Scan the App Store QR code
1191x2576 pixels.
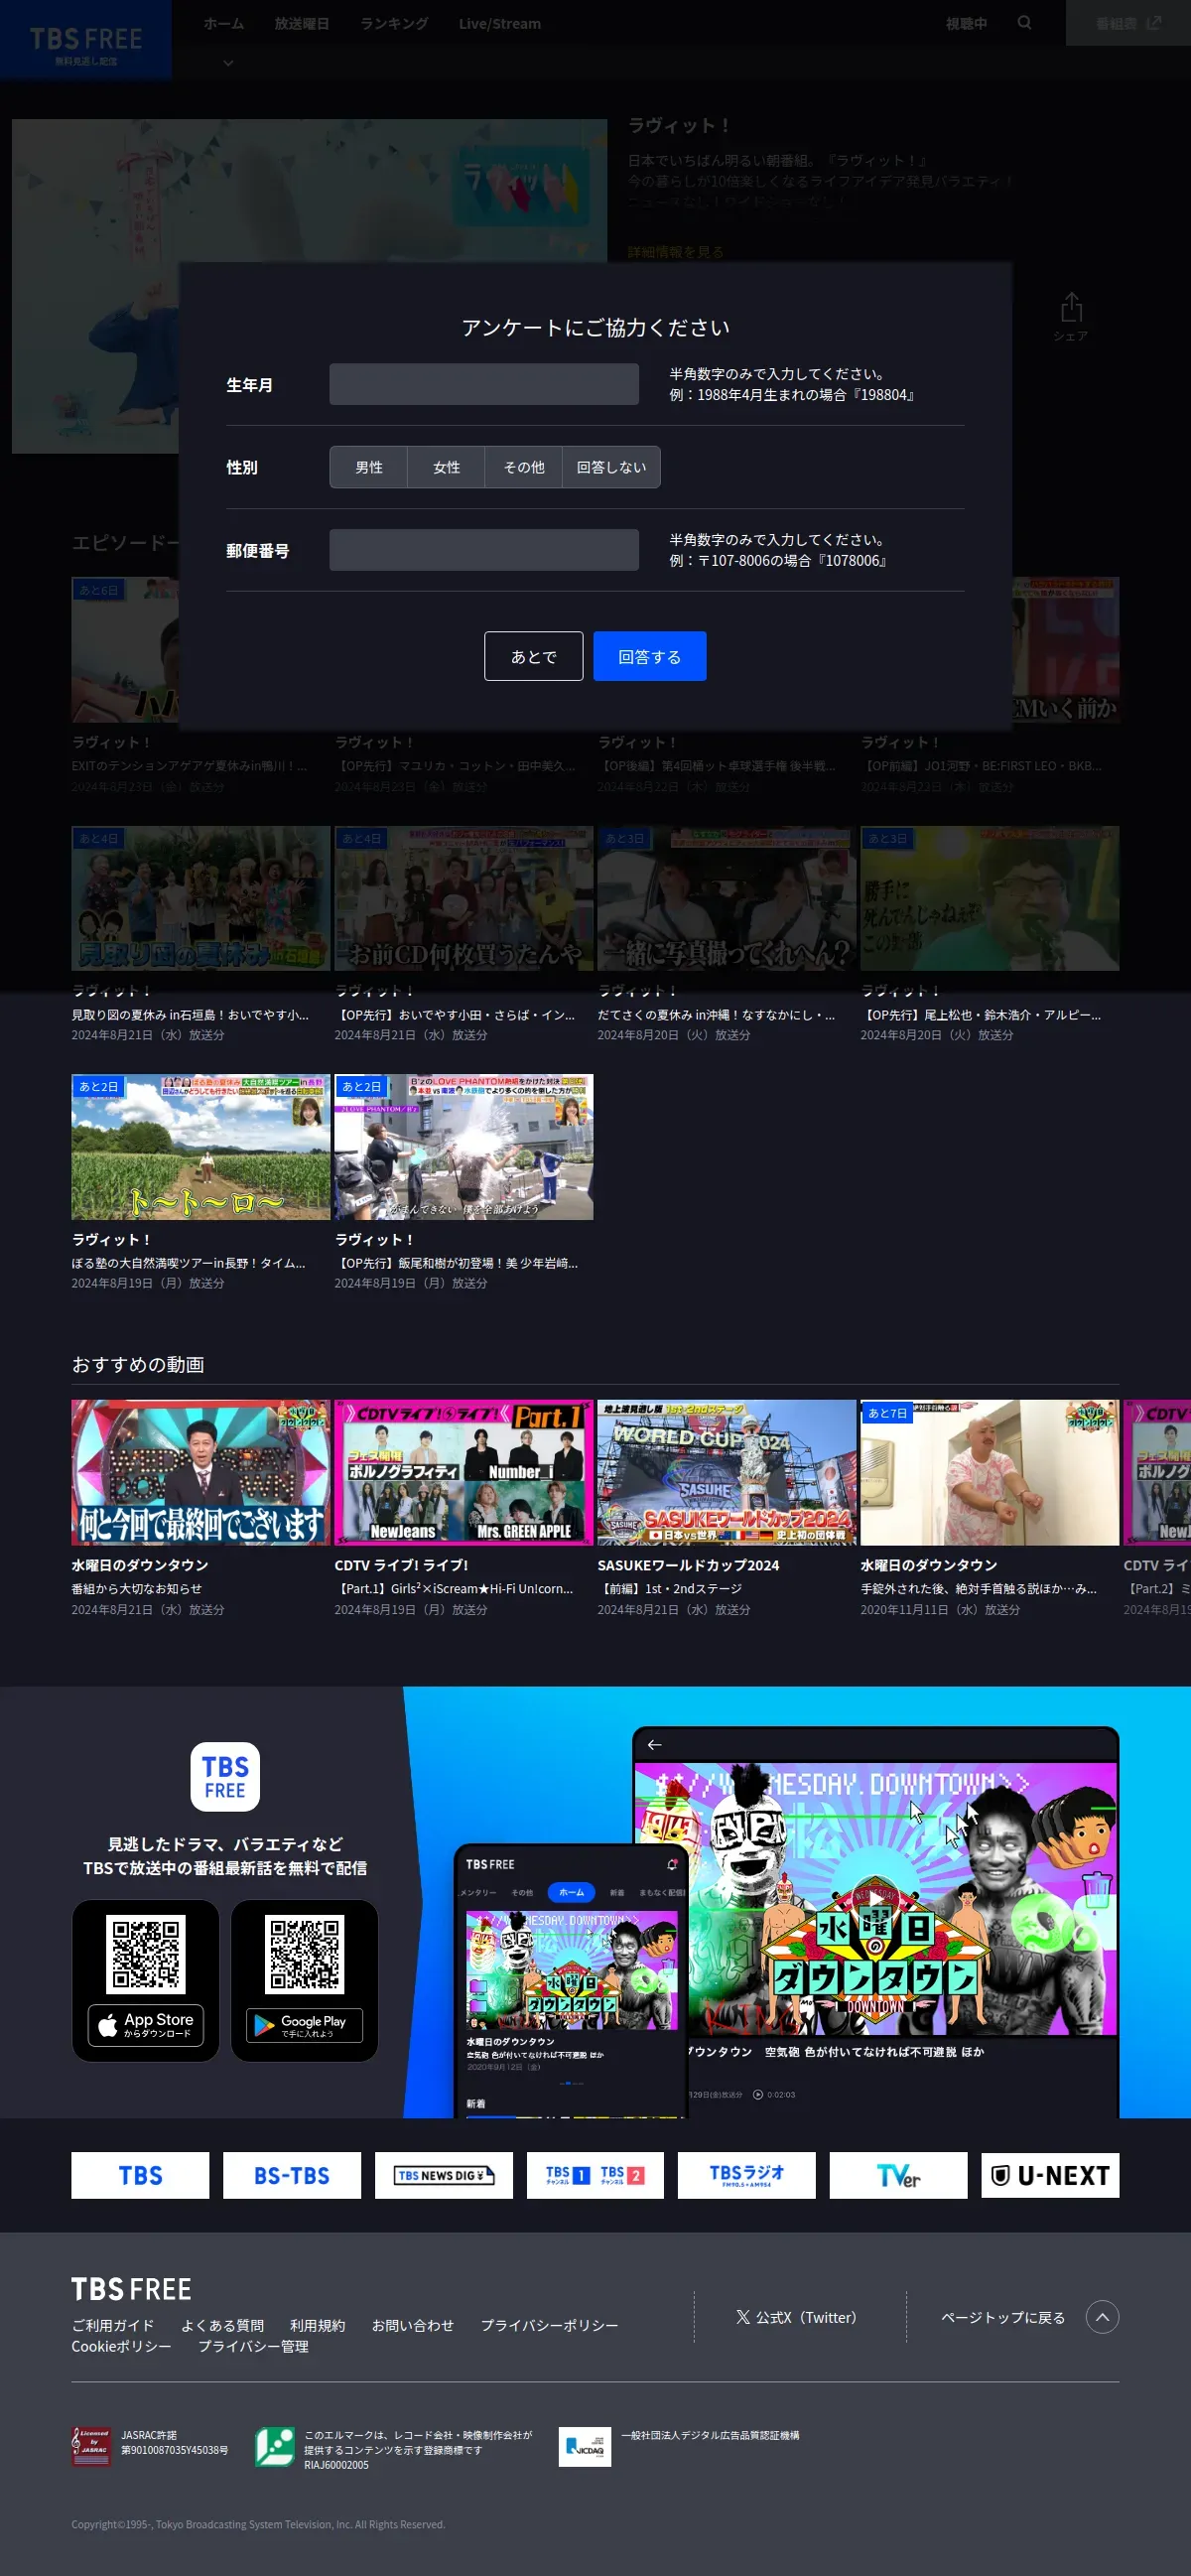pyautogui.click(x=146, y=1954)
